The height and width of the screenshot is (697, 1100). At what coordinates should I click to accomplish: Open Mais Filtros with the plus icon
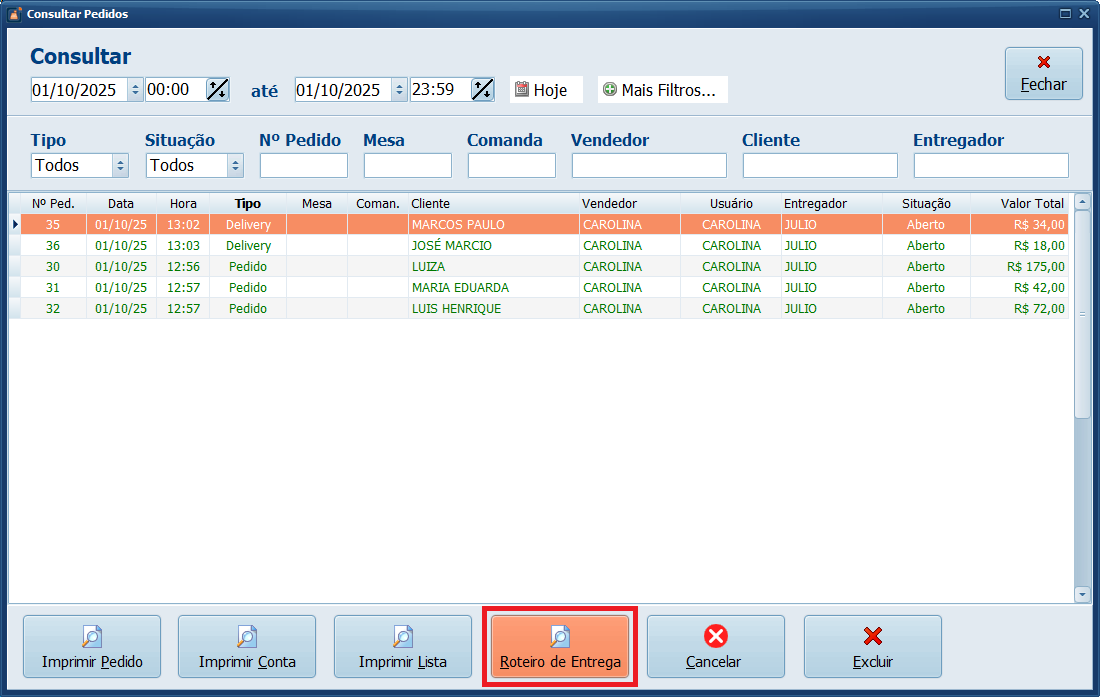pyautogui.click(x=662, y=89)
